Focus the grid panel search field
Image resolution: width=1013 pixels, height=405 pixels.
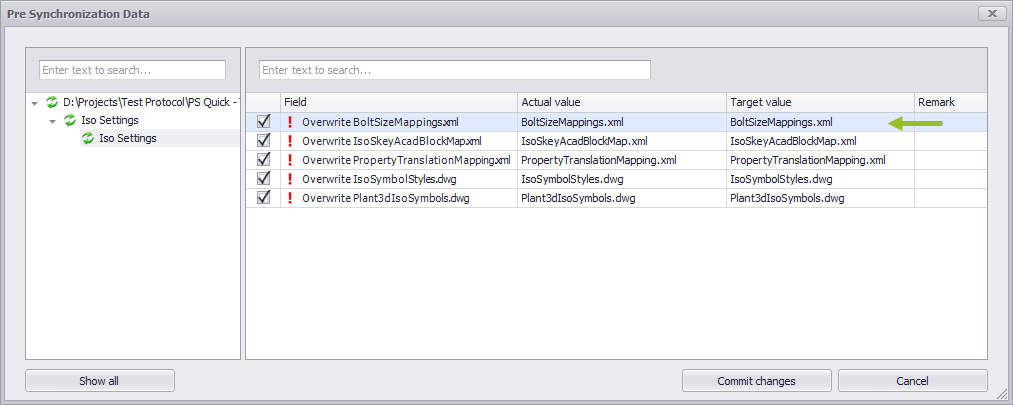(x=455, y=70)
